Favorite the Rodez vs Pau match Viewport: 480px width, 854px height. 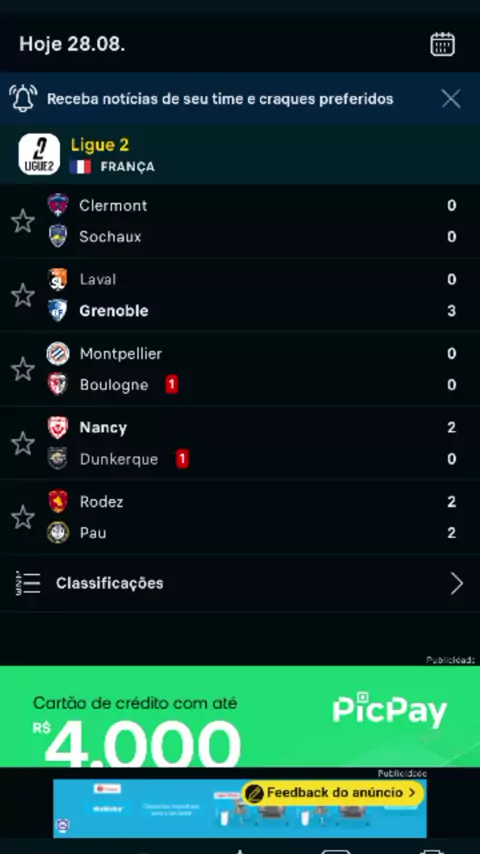pos(23,517)
